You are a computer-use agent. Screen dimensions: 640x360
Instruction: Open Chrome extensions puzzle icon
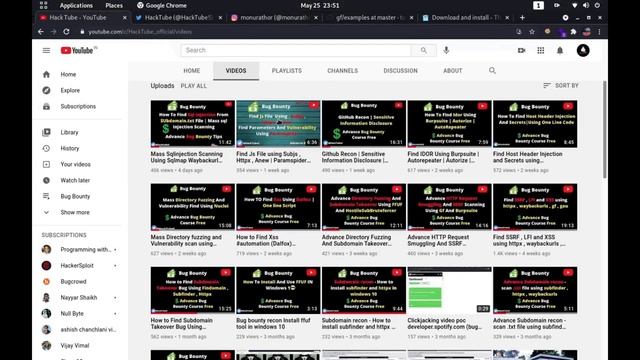pyautogui.click(x=573, y=31)
